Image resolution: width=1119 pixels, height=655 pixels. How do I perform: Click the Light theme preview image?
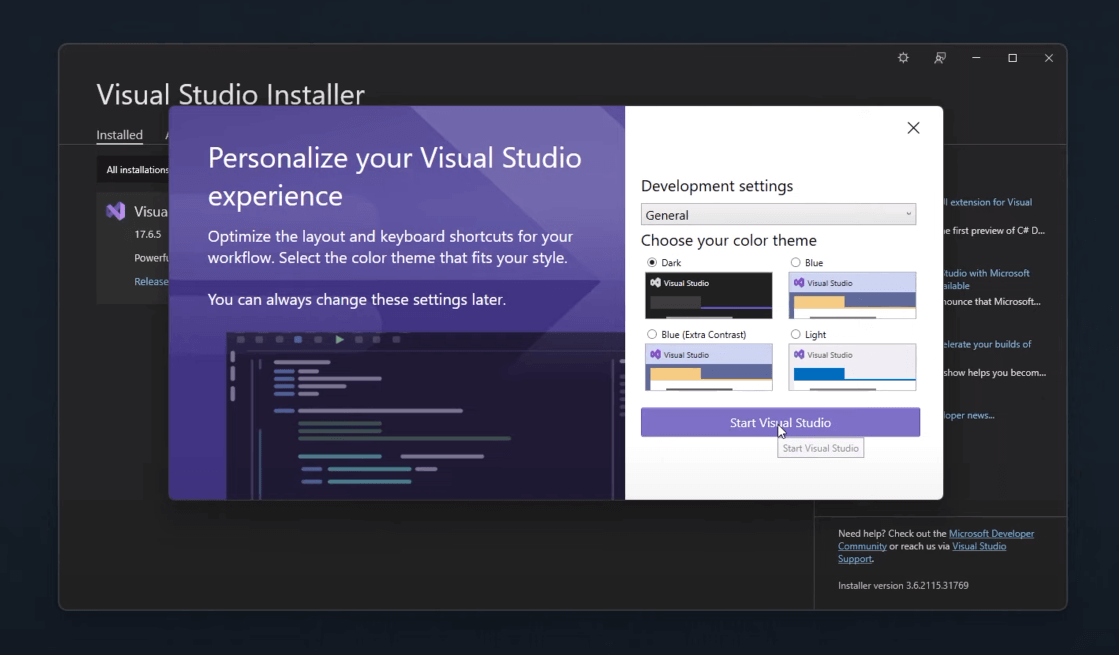coord(852,367)
